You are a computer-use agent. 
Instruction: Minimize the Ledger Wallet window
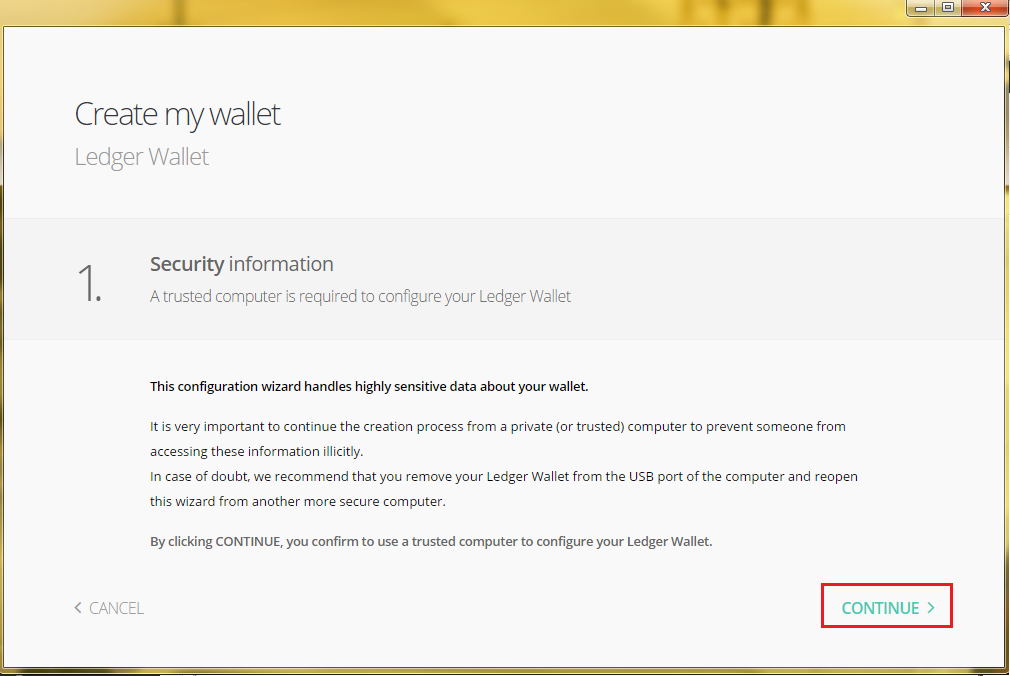(x=921, y=8)
